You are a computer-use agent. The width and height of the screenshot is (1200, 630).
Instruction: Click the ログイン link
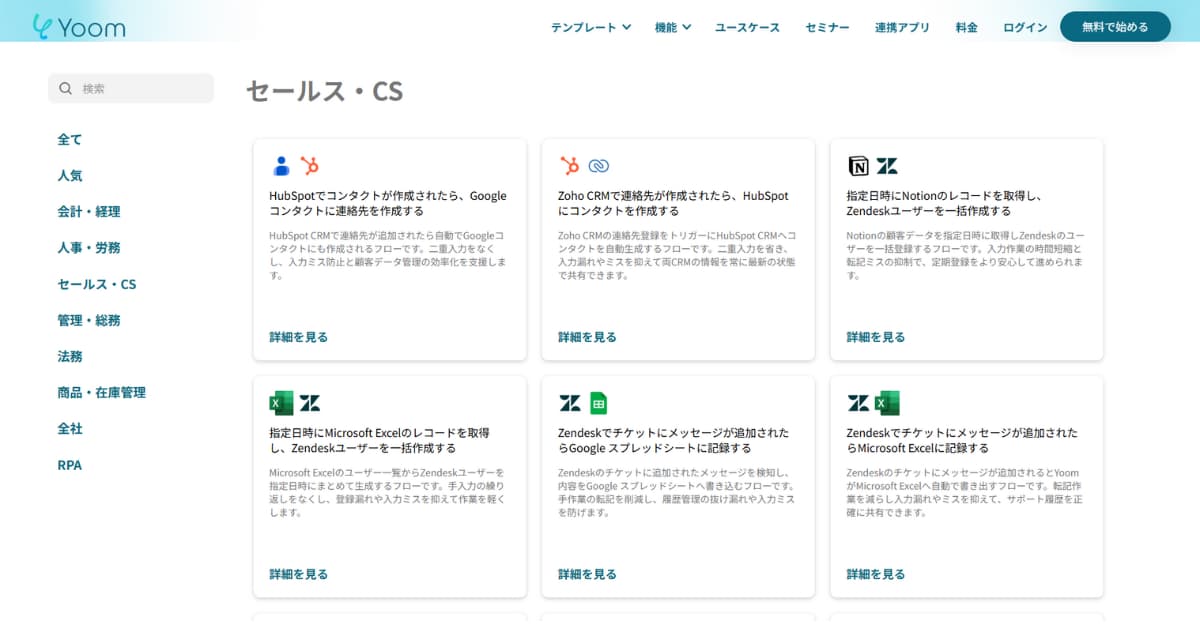1025,27
